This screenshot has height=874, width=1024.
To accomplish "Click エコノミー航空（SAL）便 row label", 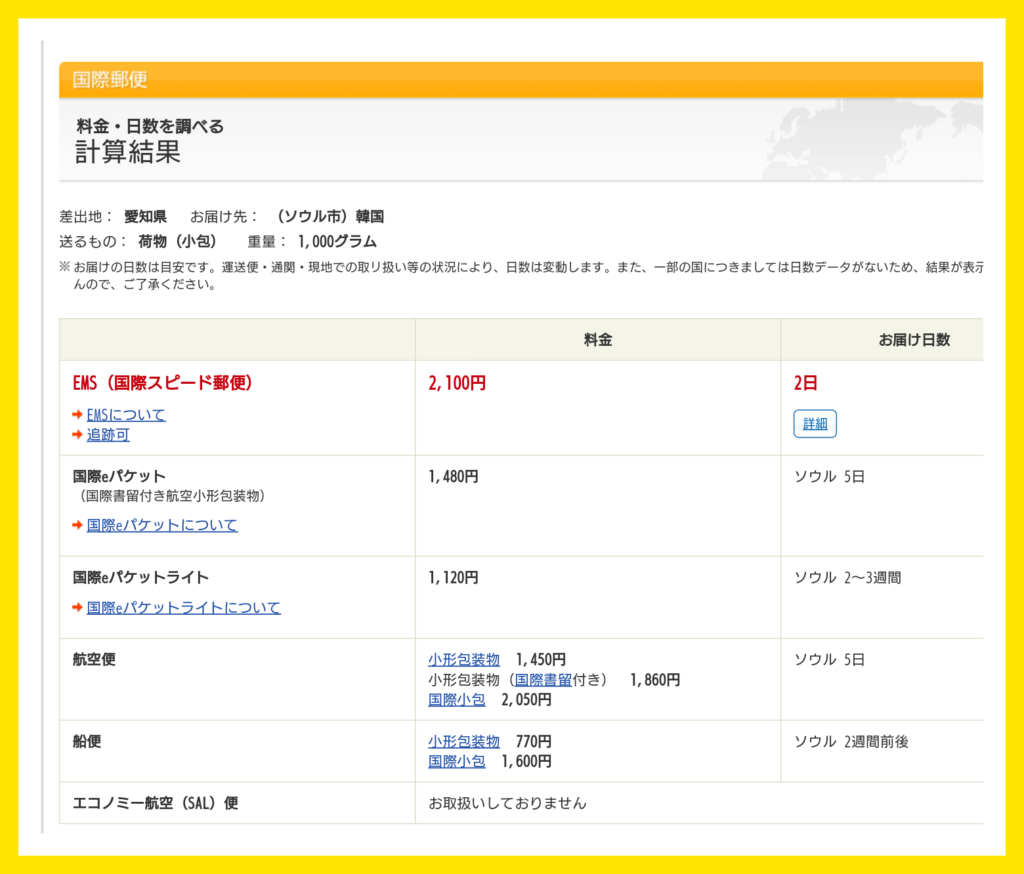I will (155, 803).
